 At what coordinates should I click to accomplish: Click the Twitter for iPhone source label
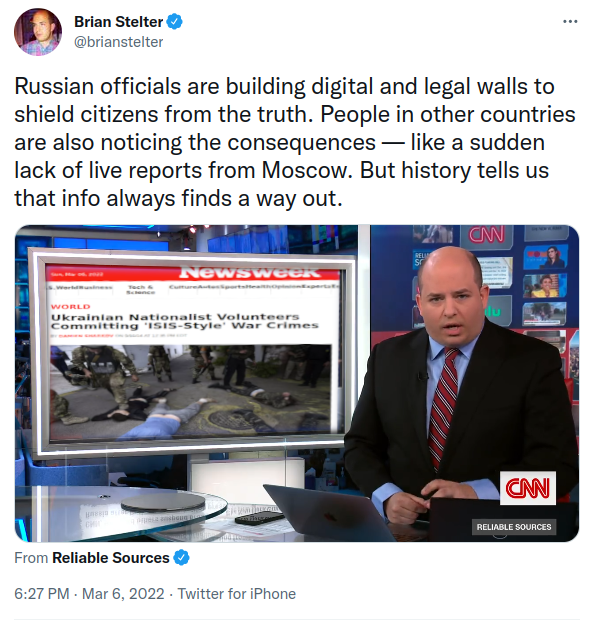click(237, 594)
